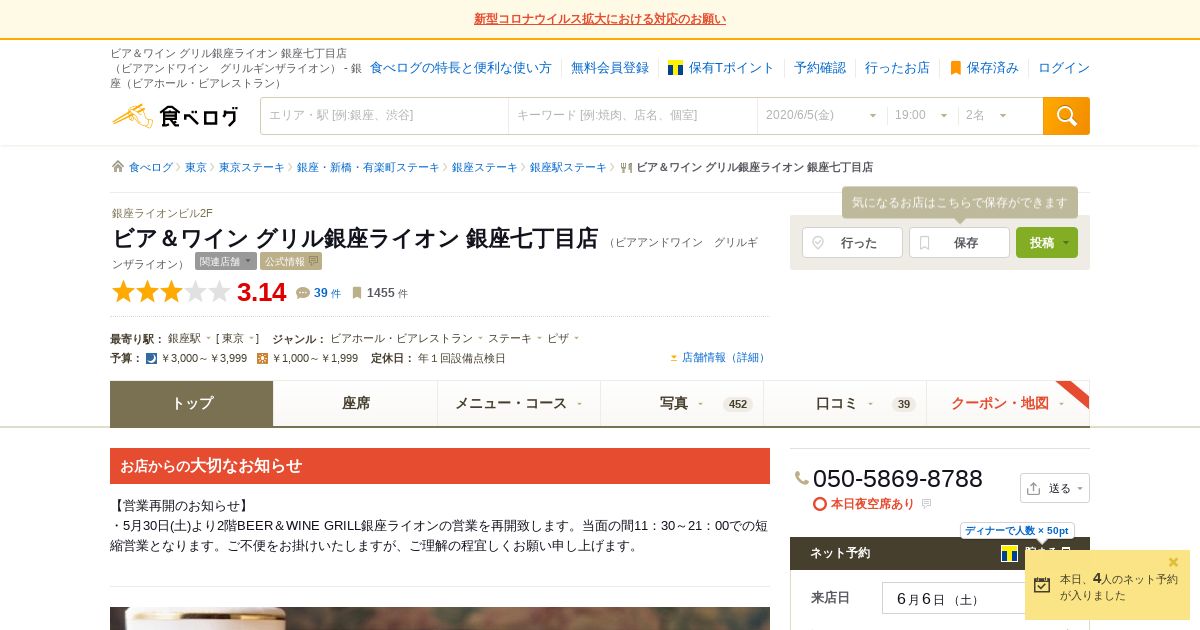This screenshot has width=1200, height=630.
Task: Click the bookmark count icon beside 1455
Action: (357, 293)
